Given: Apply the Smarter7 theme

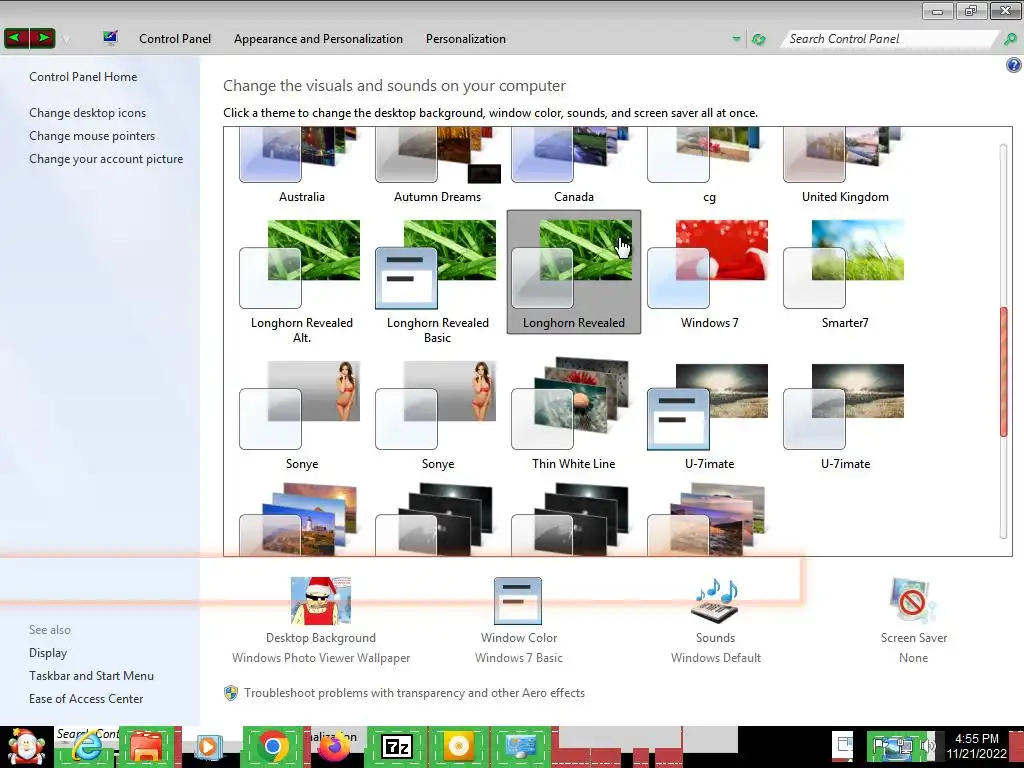Looking at the screenshot, I should (x=845, y=272).
